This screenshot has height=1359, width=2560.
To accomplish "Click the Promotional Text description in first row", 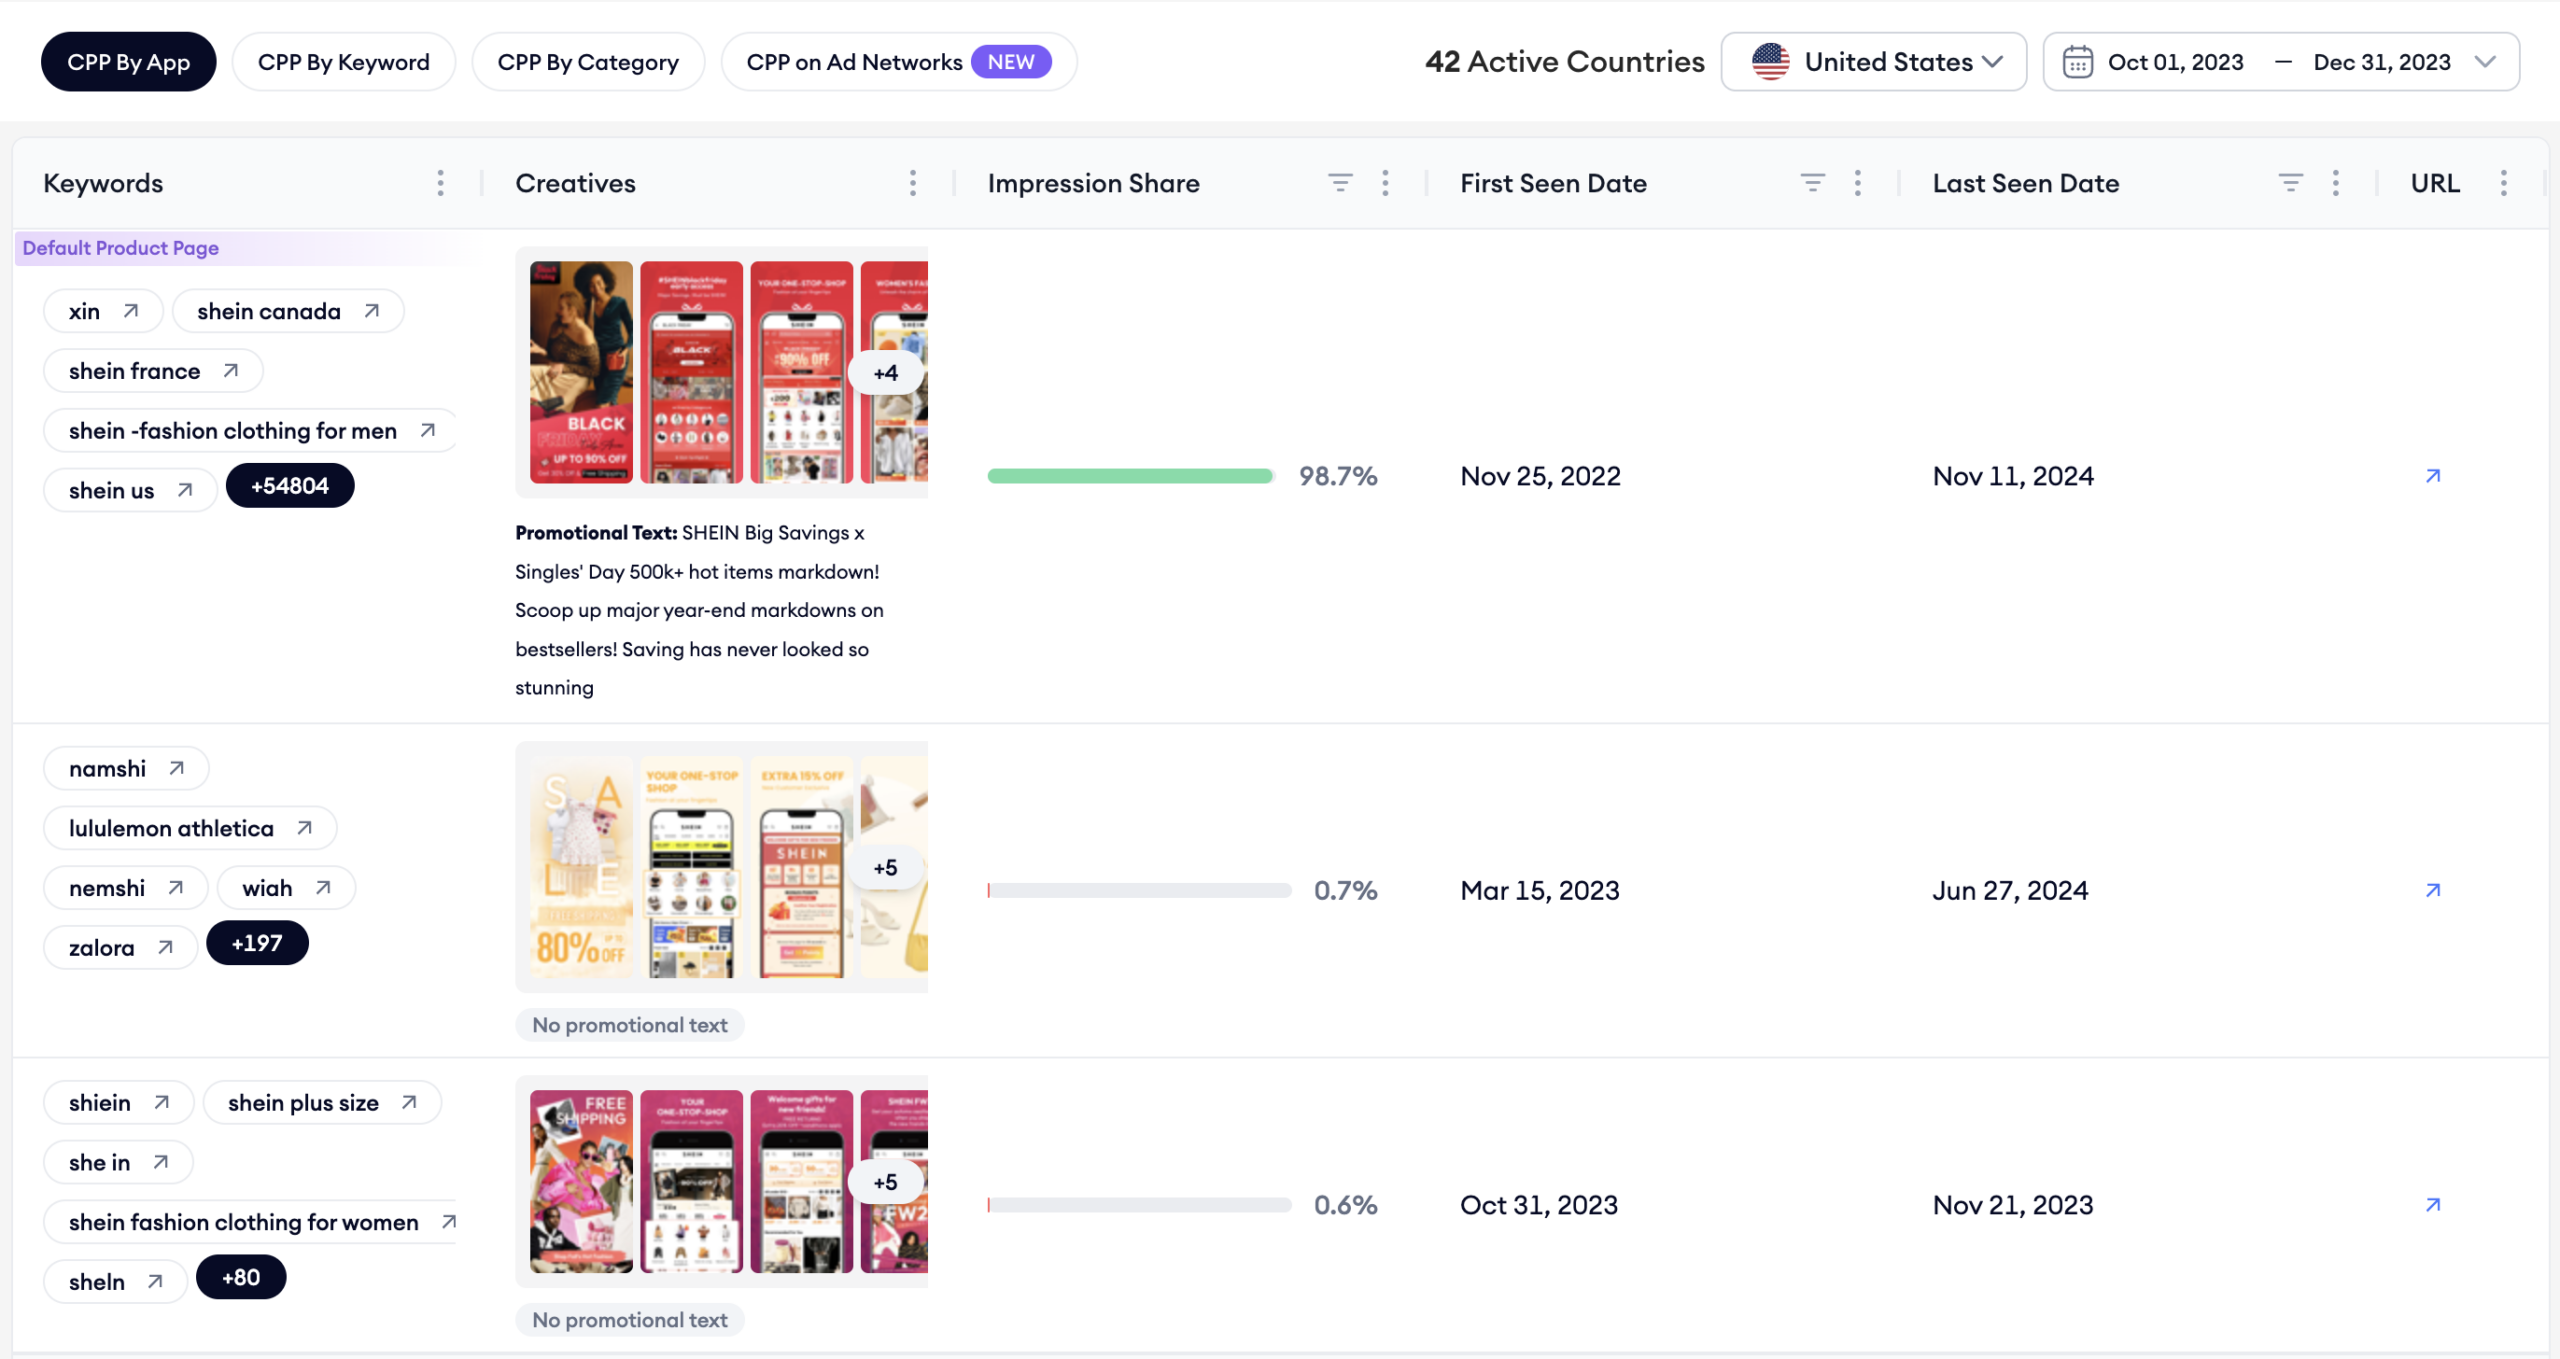I will pyautogui.click(x=700, y=610).
